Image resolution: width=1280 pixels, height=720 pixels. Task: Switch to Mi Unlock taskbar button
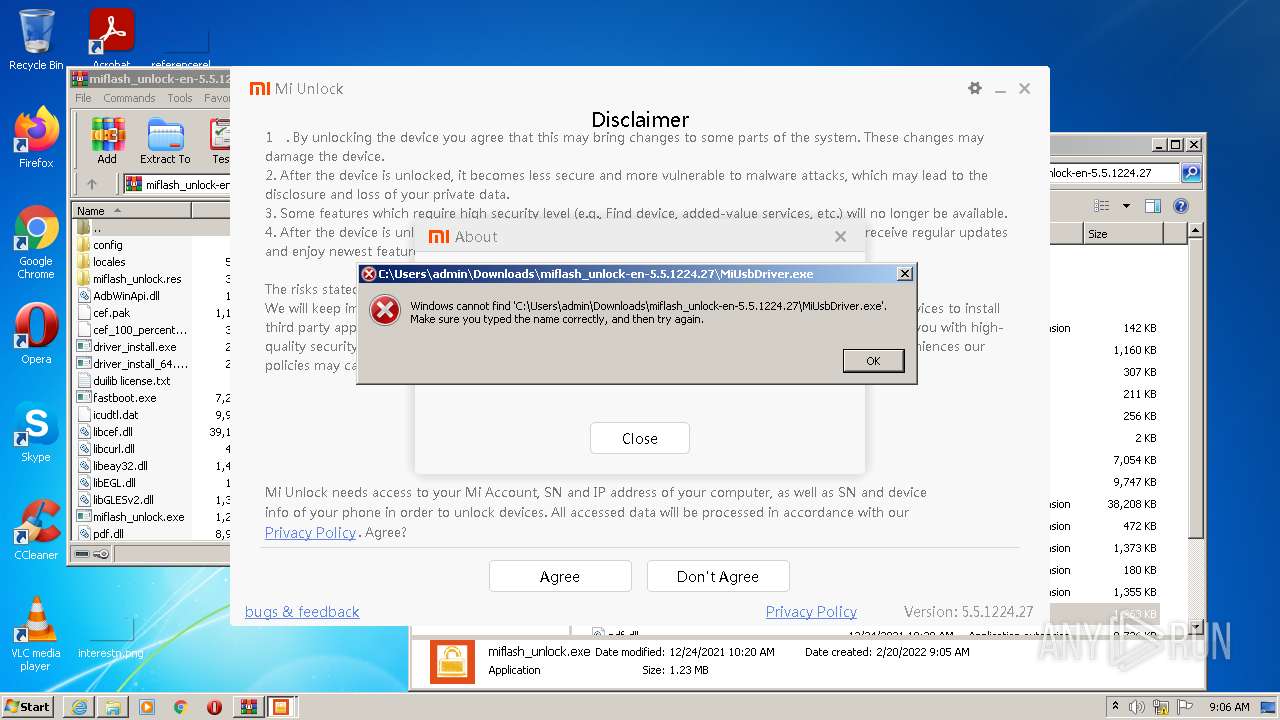click(281, 707)
